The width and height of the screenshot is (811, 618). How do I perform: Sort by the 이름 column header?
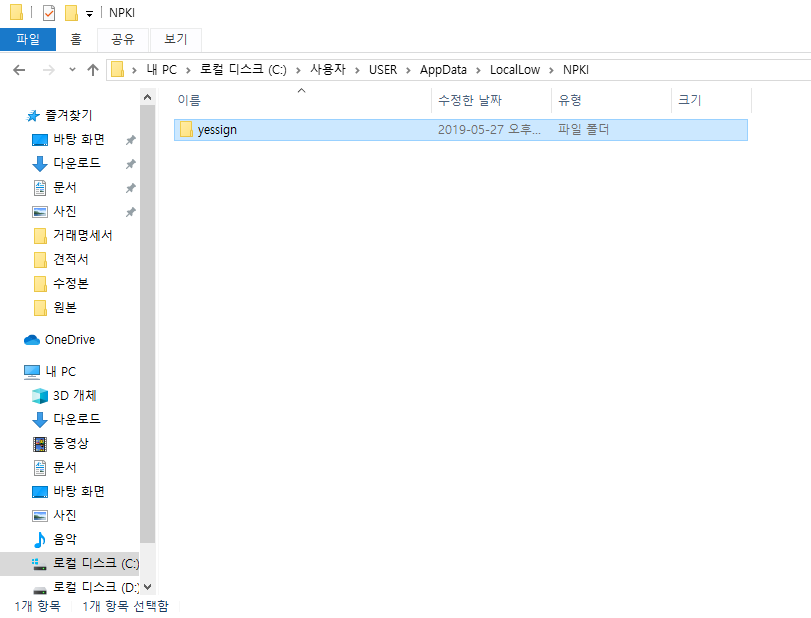click(303, 100)
